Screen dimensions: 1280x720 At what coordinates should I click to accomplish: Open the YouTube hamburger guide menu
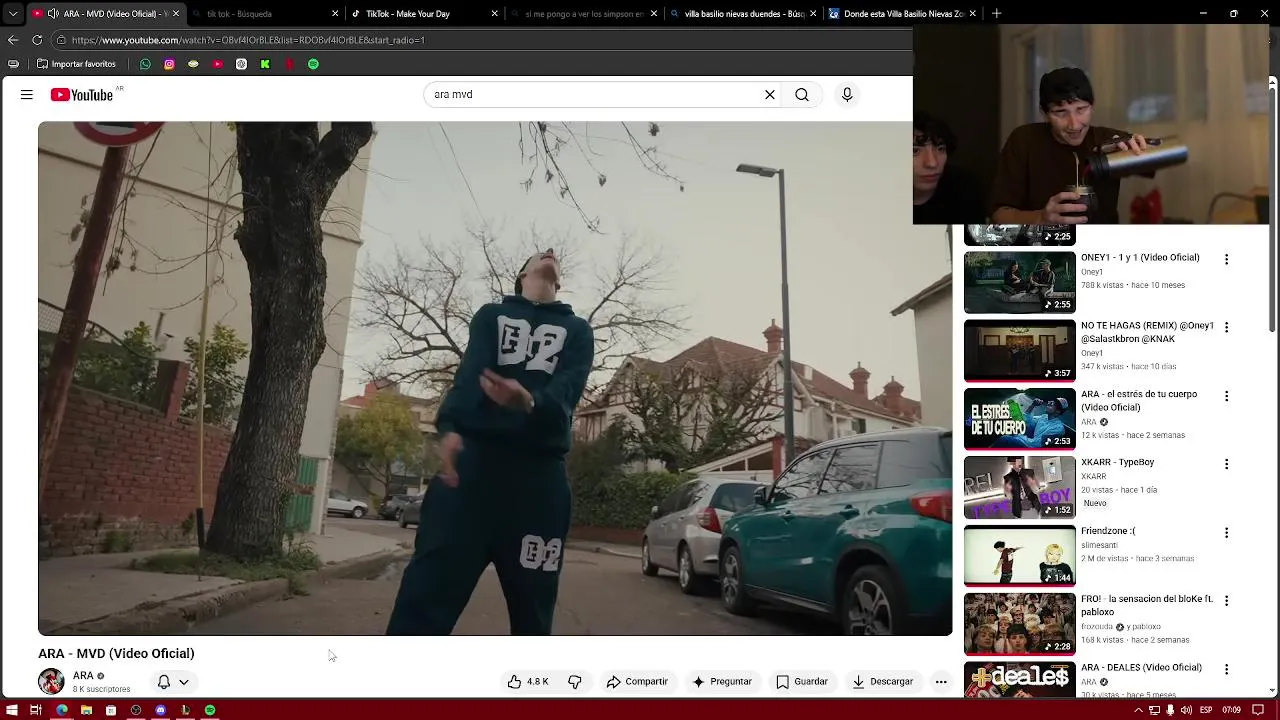click(x=27, y=95)
